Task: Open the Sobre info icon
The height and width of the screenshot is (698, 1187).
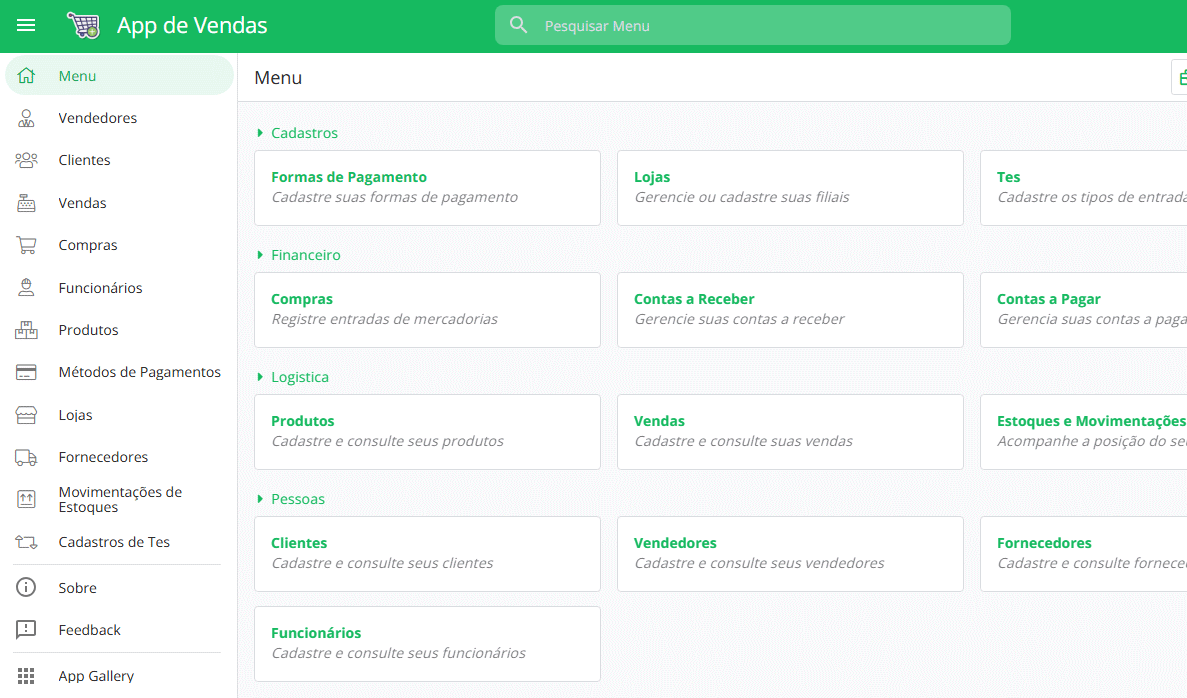Action: 26,587
